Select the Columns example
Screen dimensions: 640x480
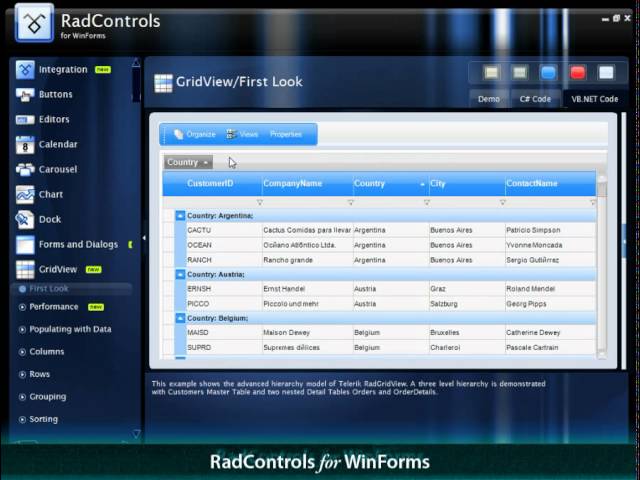47,352
